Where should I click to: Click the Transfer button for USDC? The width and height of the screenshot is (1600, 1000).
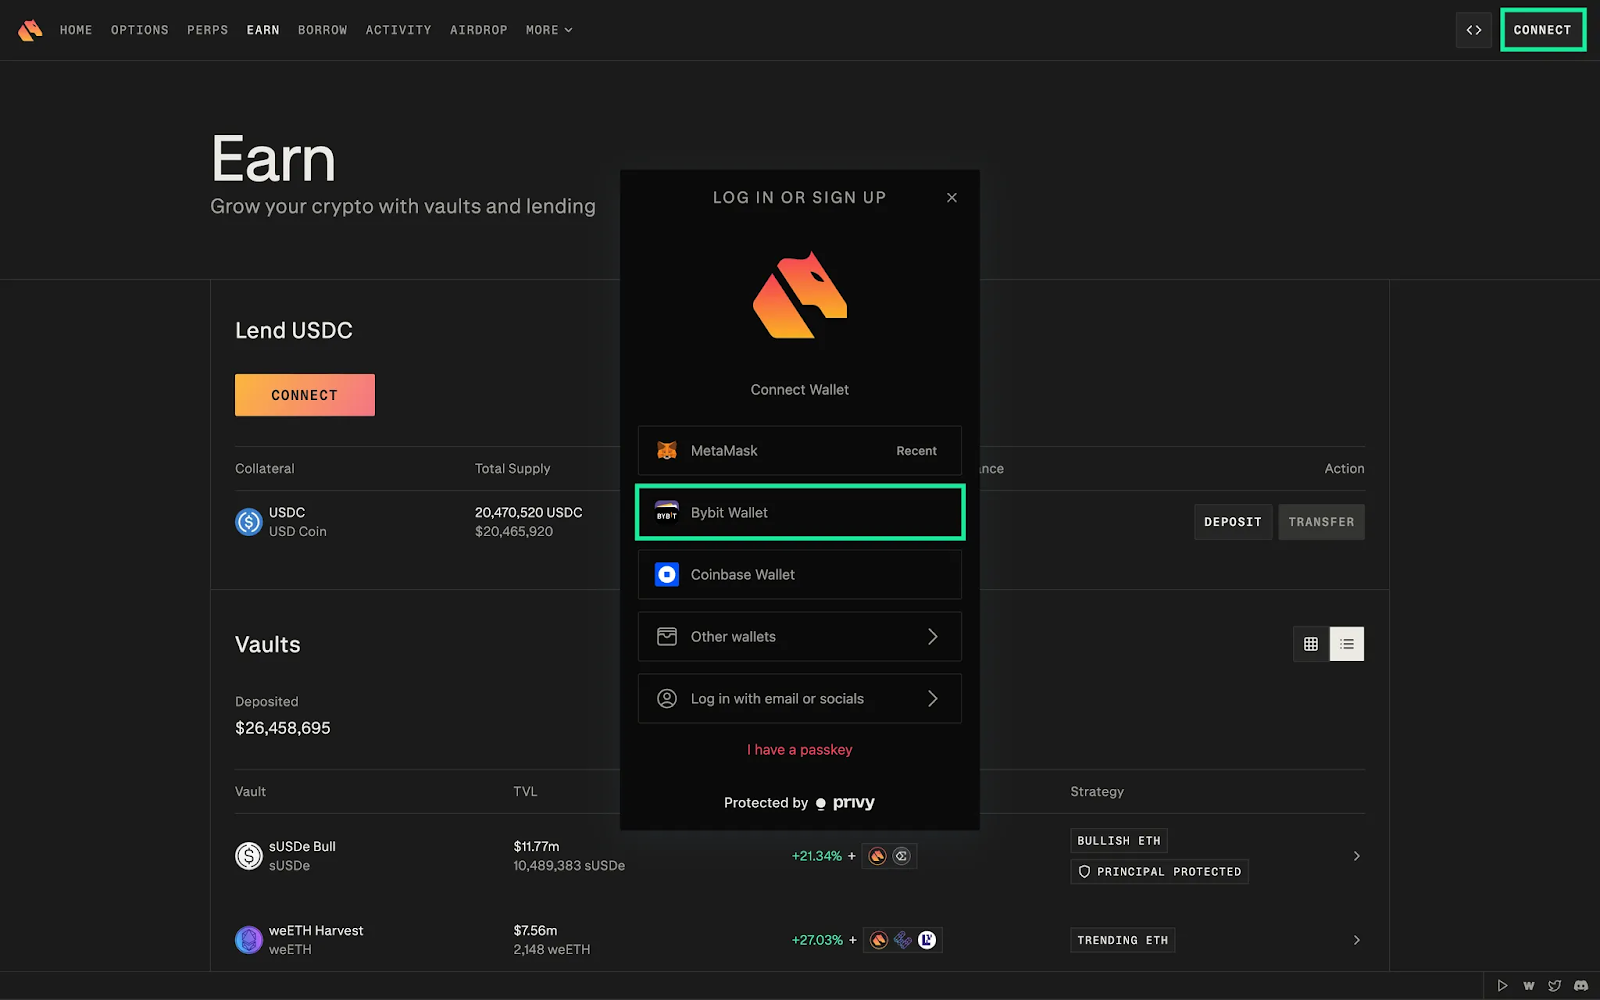[x=1321, y=522]
